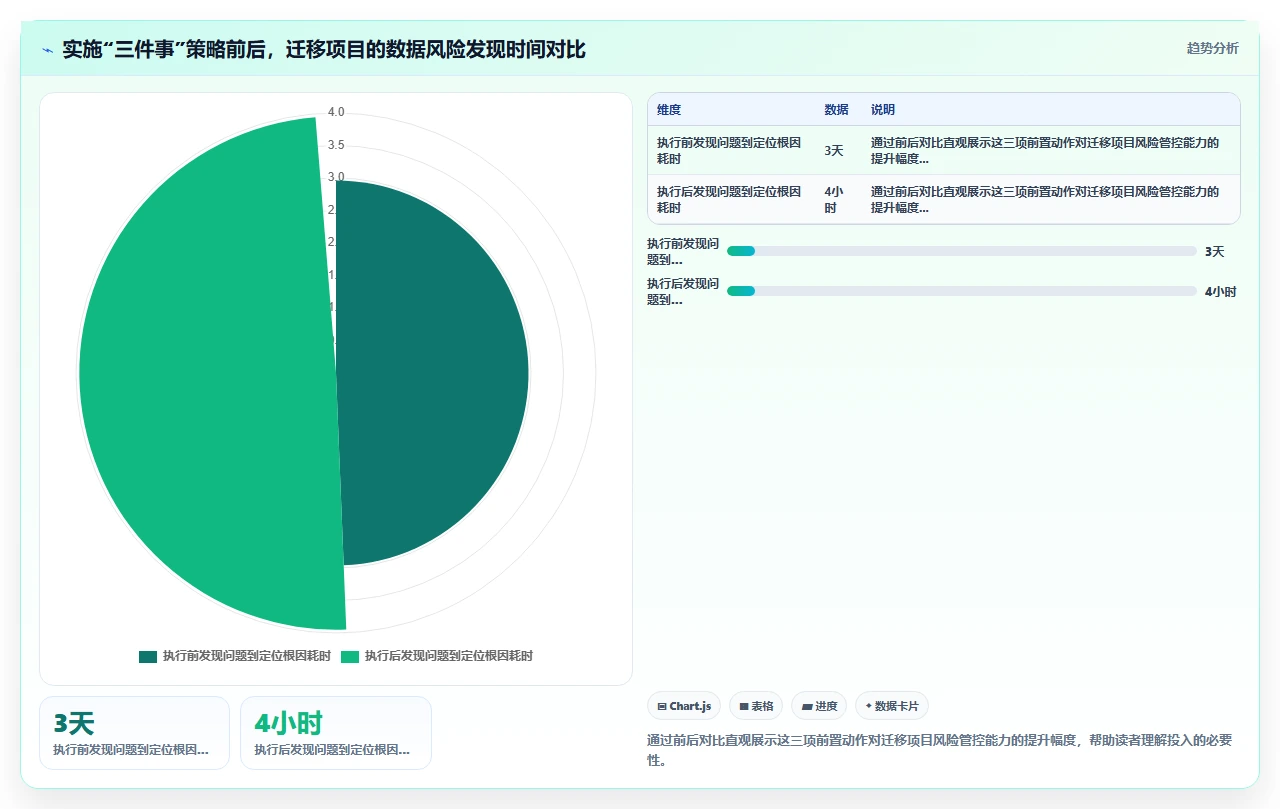Select the Chart.js tag
Image resolution: width=1280 pixels, height=809 pixels.
point(684,706)
